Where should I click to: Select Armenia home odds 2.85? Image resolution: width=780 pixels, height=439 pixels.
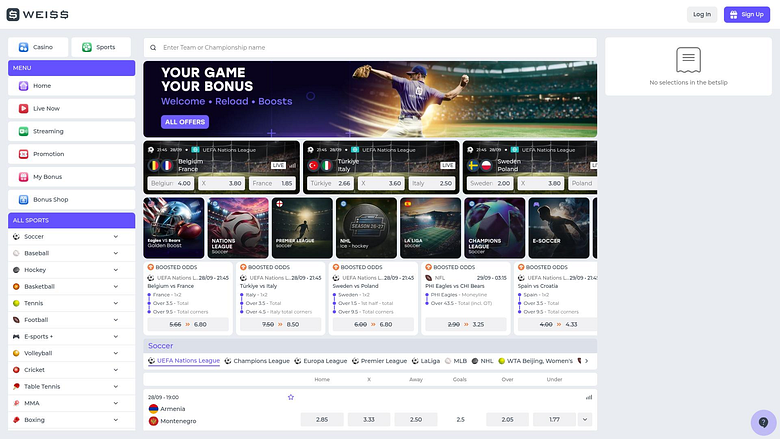pos(322,420)
